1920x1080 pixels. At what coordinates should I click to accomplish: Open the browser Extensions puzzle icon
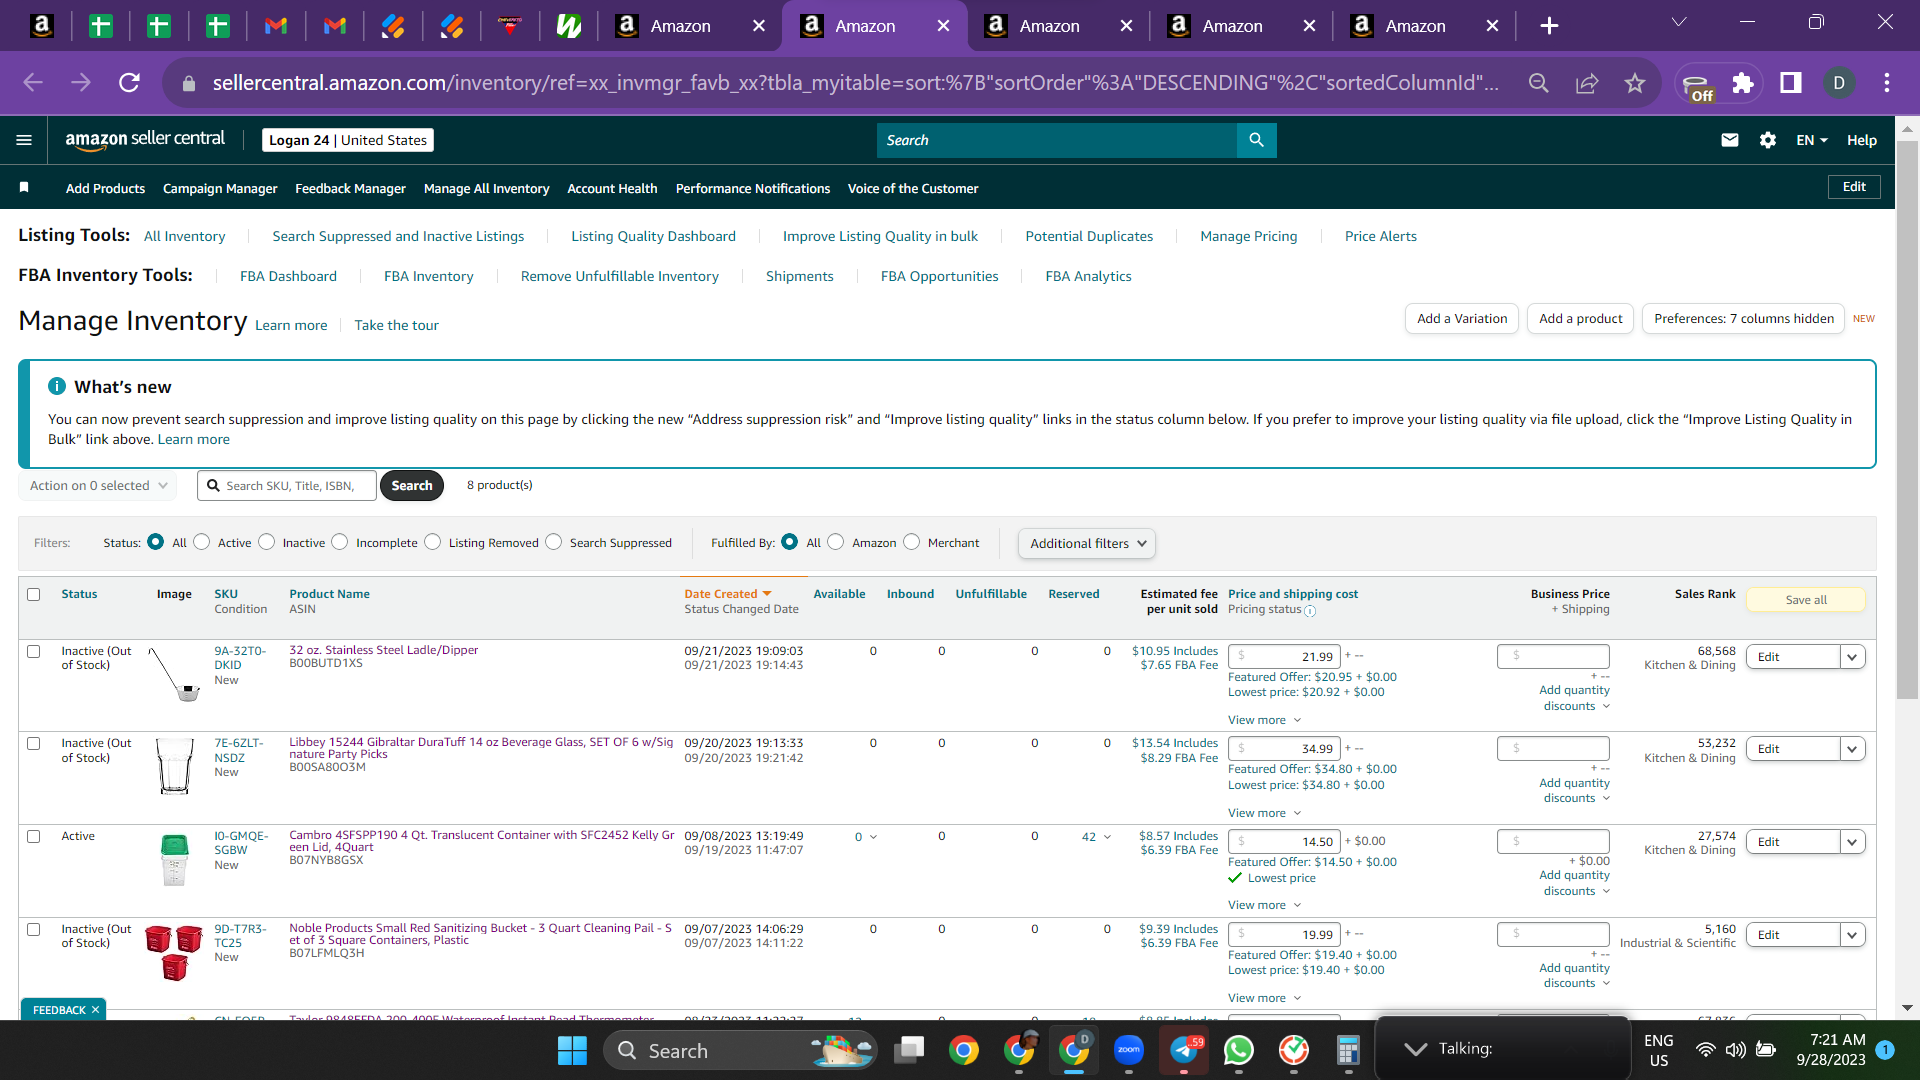[x=1743, y=83]
